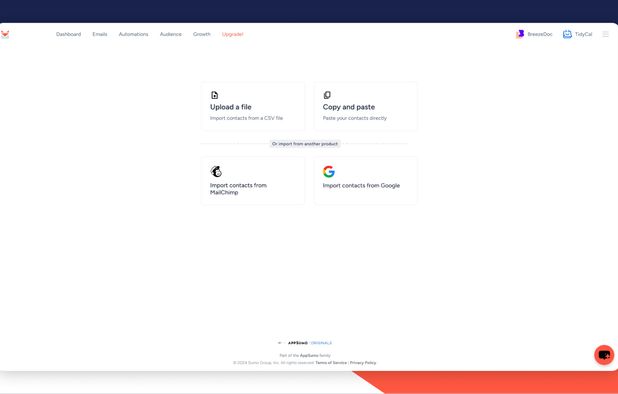Open the AppSumo family link in footer
The width and height of the screenshot is (618, 394).
[x=309, y=355]
